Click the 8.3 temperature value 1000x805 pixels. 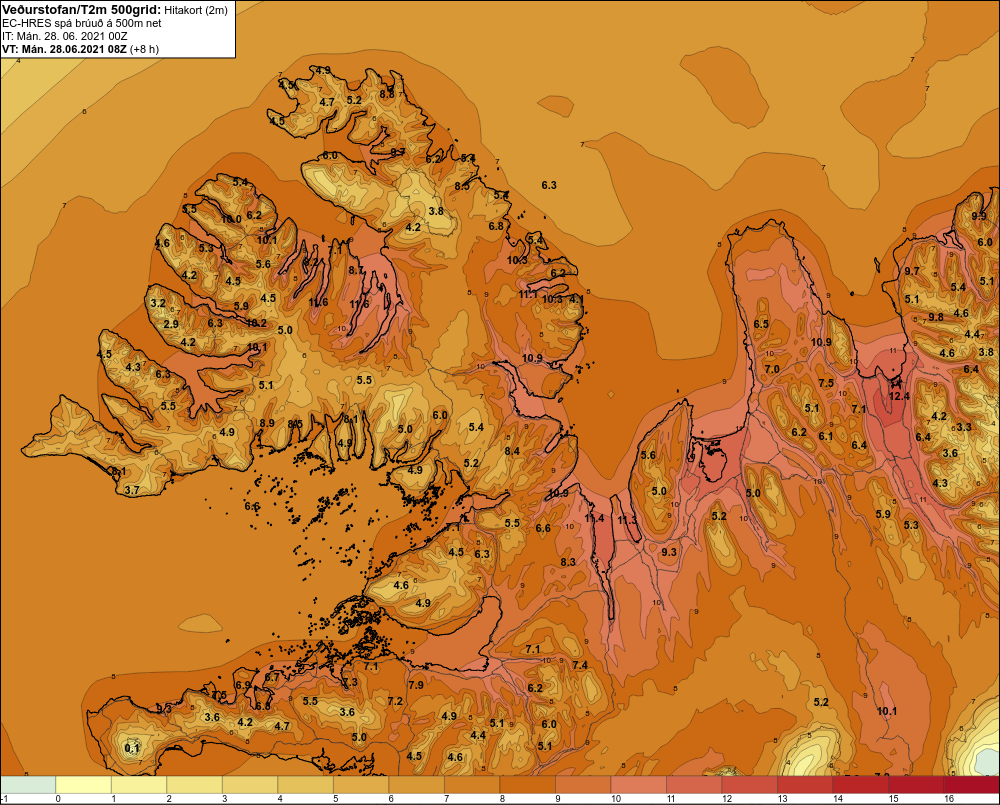click(x=568, y=562)
